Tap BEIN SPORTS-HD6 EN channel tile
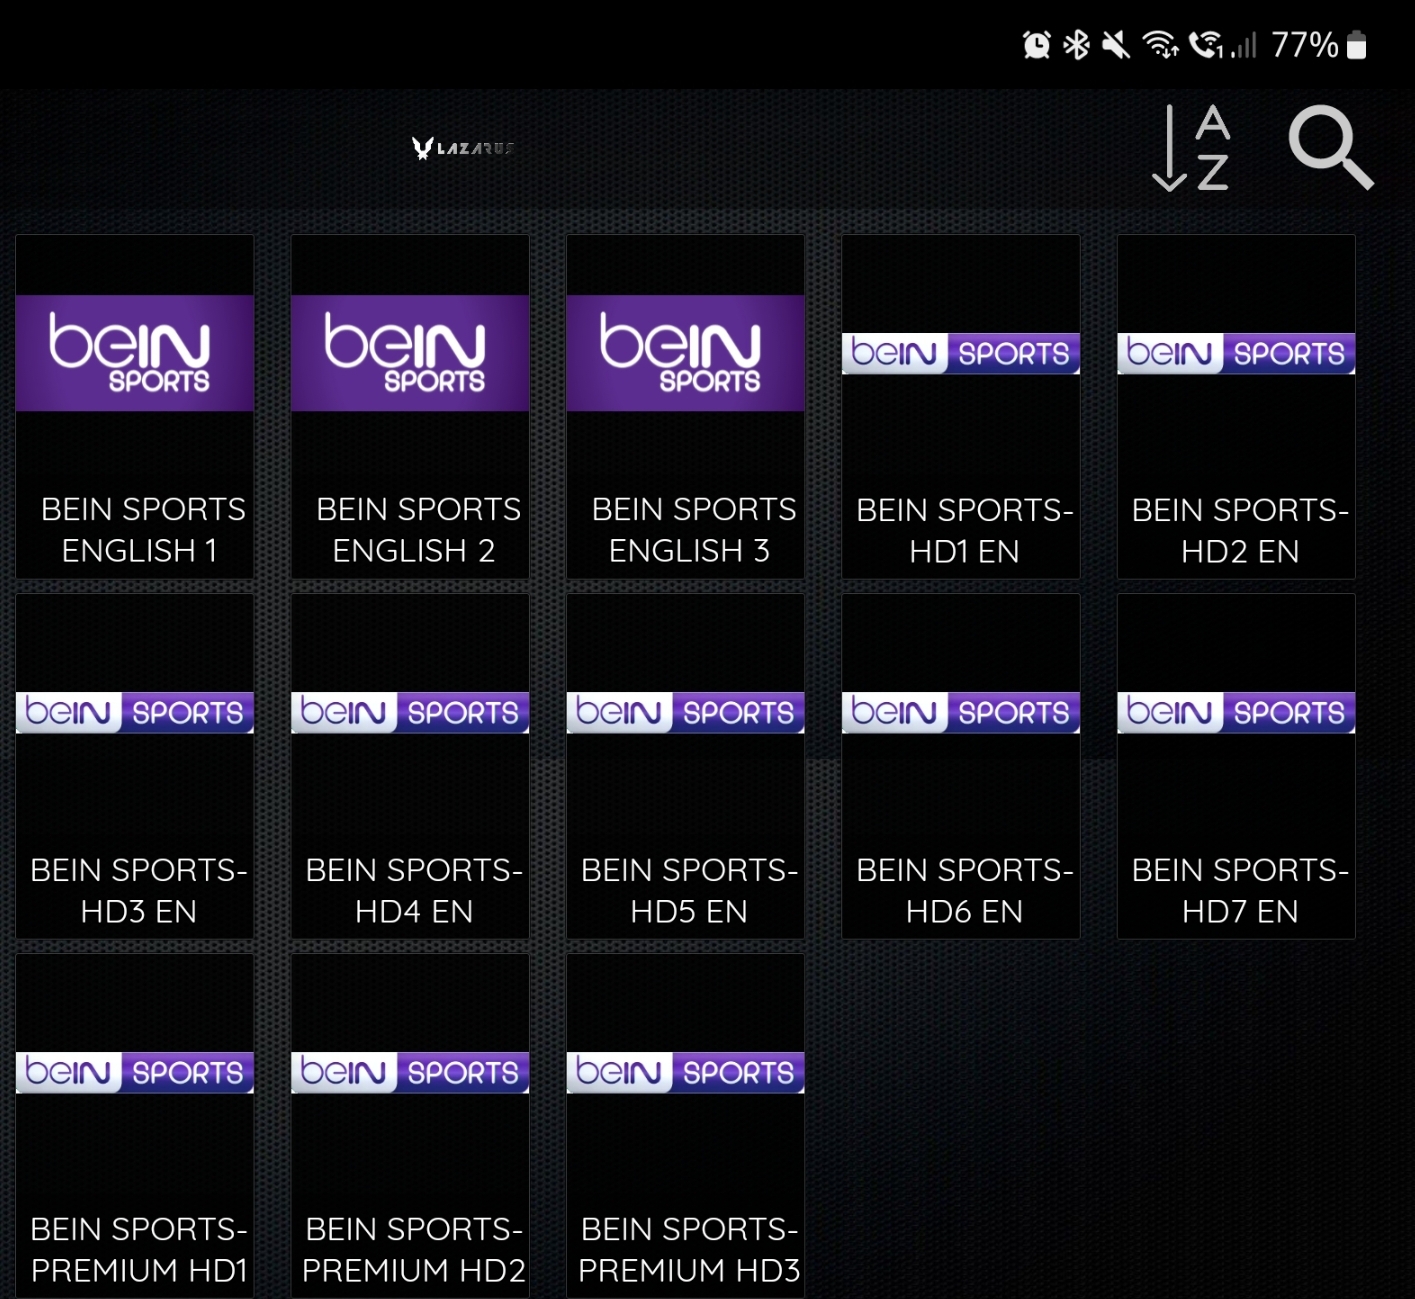The width and height of the screenshot is (1415, 1299). click(961, 767)
